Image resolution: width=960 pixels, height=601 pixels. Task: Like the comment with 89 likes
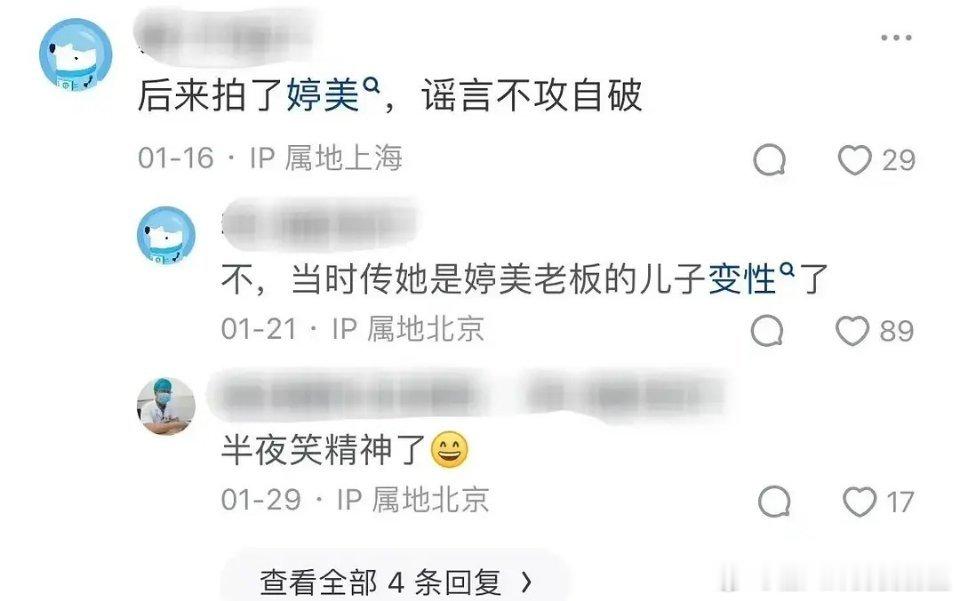[x=852, y=330]
